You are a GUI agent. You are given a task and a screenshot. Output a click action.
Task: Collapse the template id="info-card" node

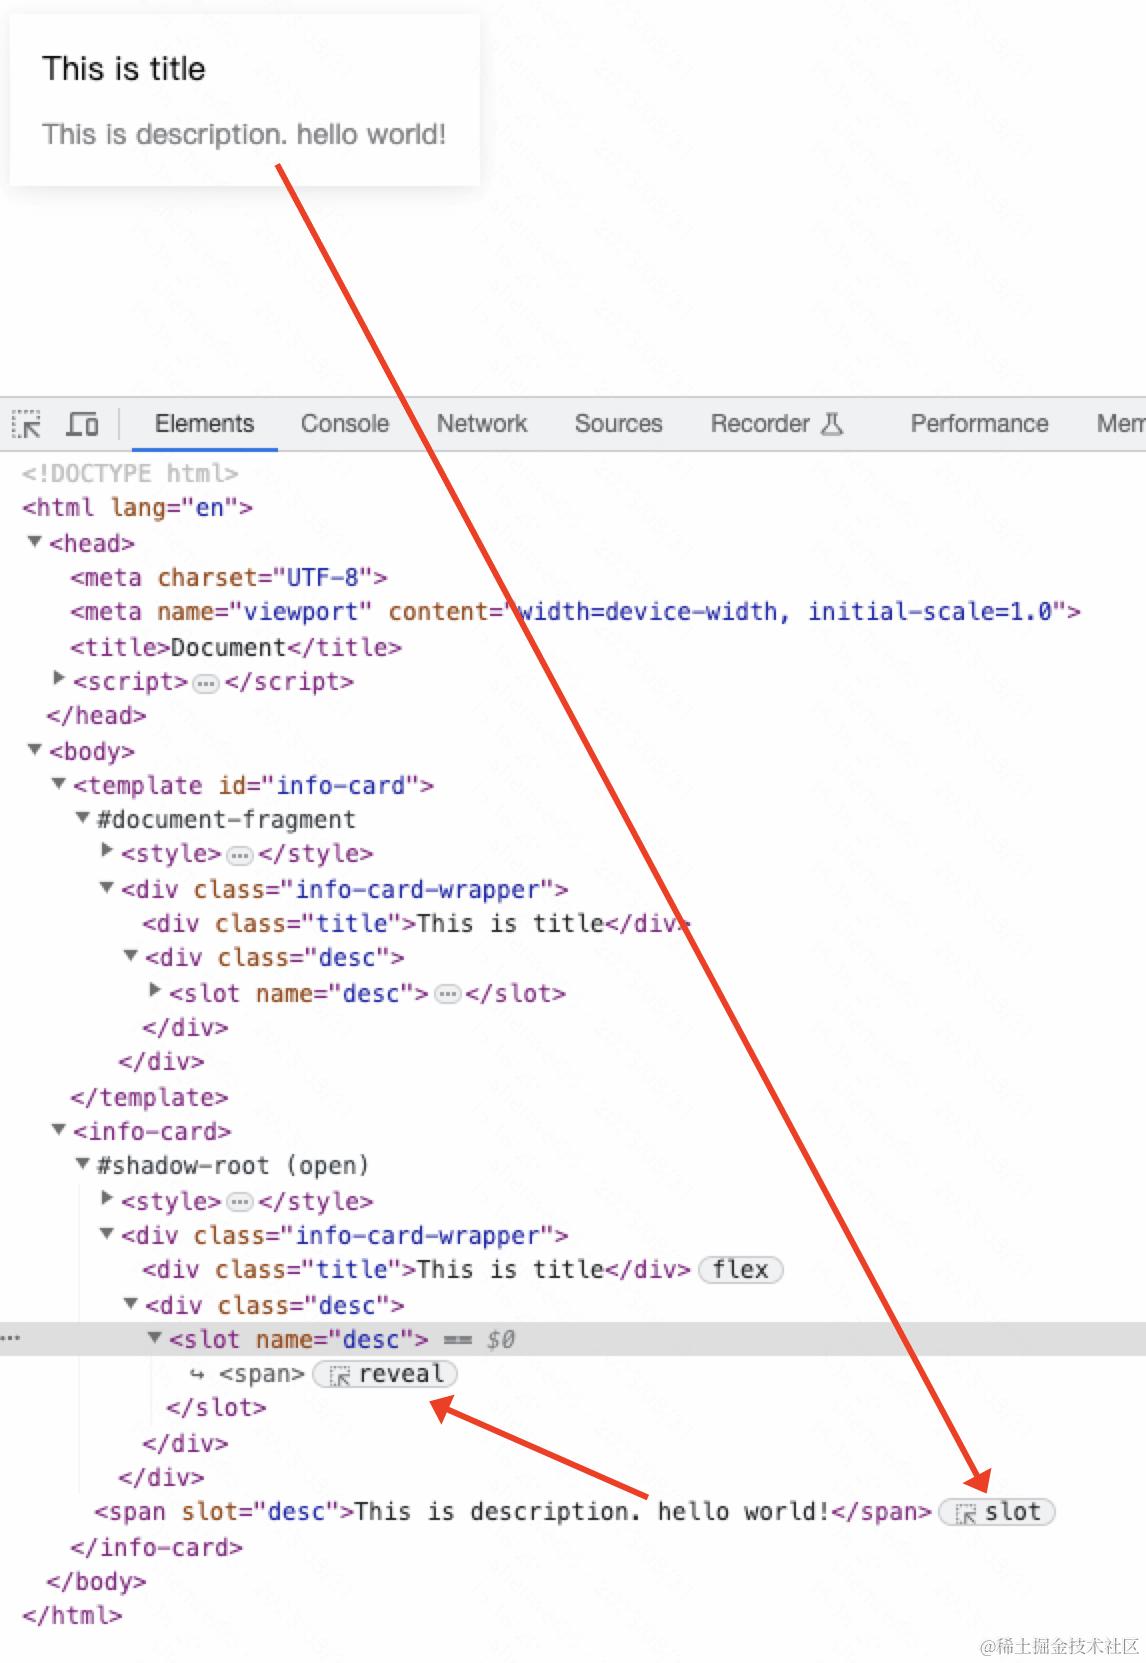[59, 784]
